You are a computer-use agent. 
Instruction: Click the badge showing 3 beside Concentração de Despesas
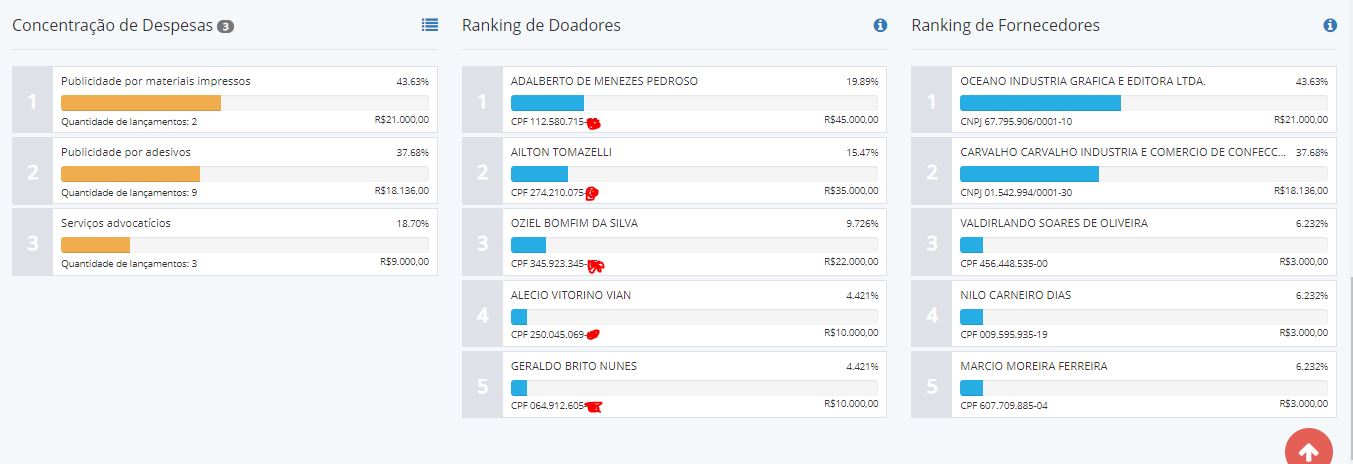pyautogui.click(x=225, y=26)
